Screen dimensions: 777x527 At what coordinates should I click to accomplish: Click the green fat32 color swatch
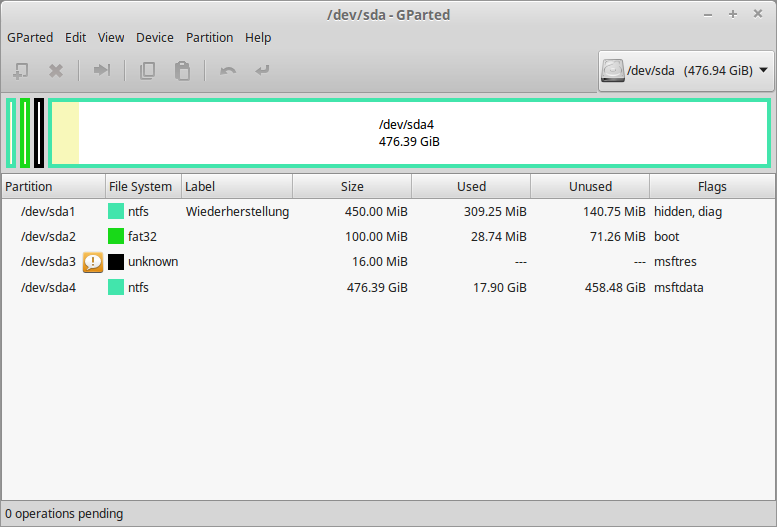click(x=115, y=236)
